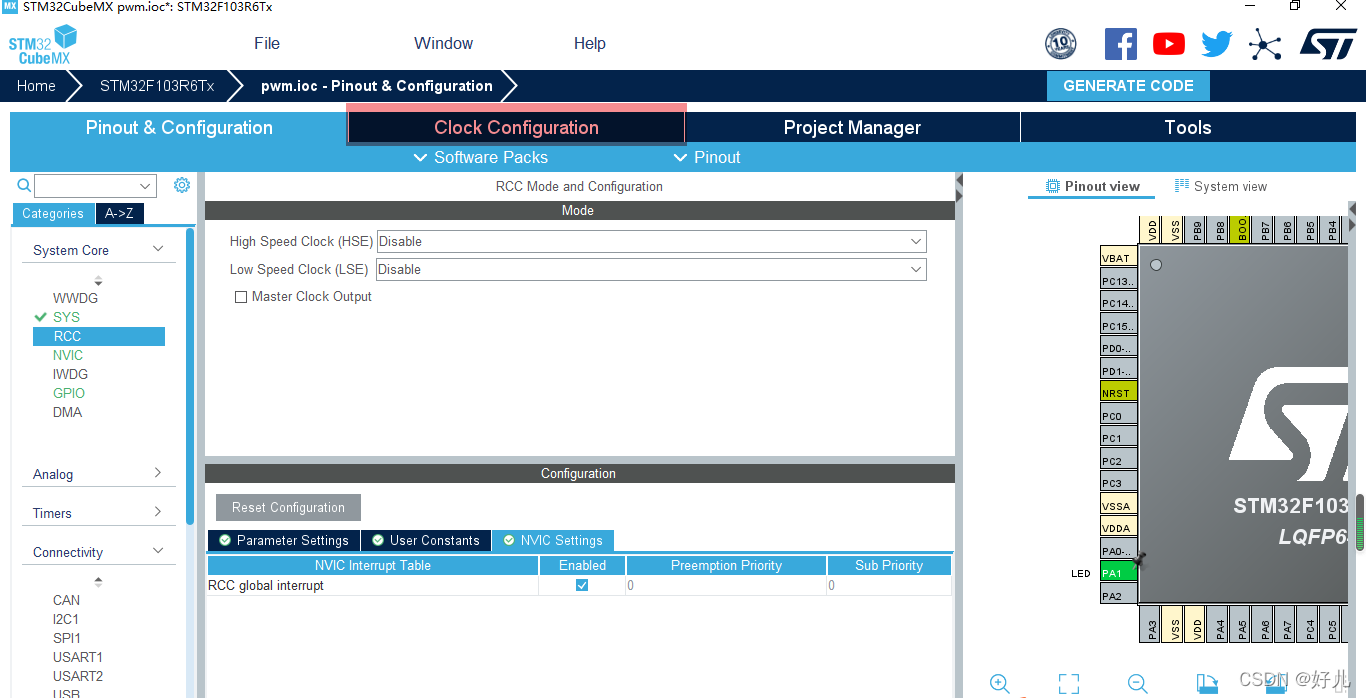This screenshot has width=1366, height=698.
Task: Click the Reset Configuration button
Action: (288, 507)
